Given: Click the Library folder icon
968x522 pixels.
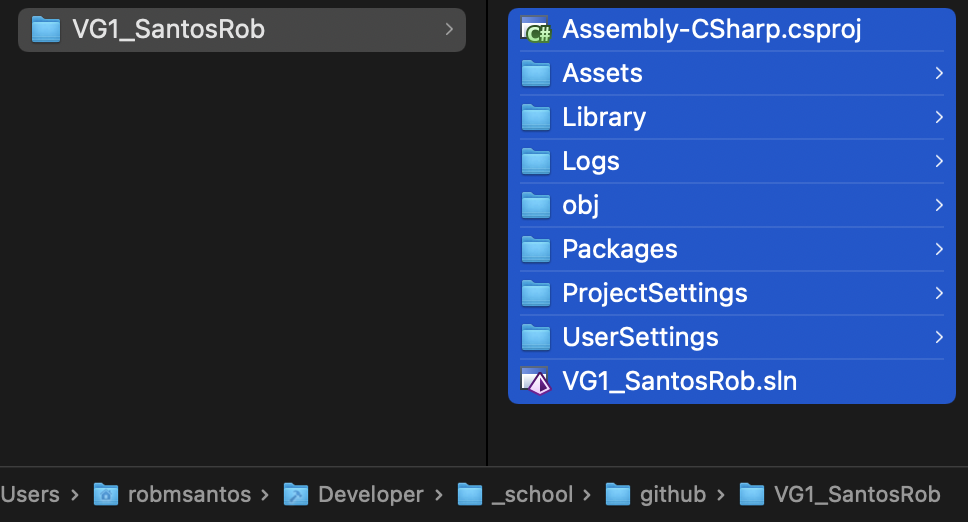Looking at the screenshot, I should [536, 118].
